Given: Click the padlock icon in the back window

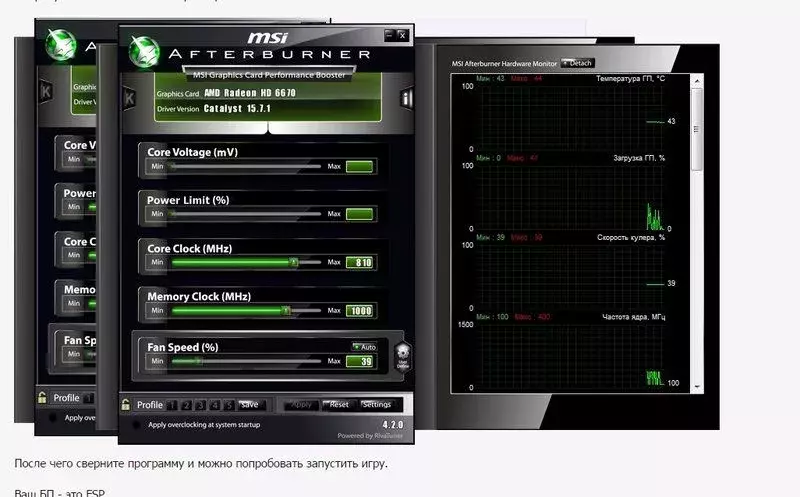Looking at the screenshot, I should coord(42,397).
